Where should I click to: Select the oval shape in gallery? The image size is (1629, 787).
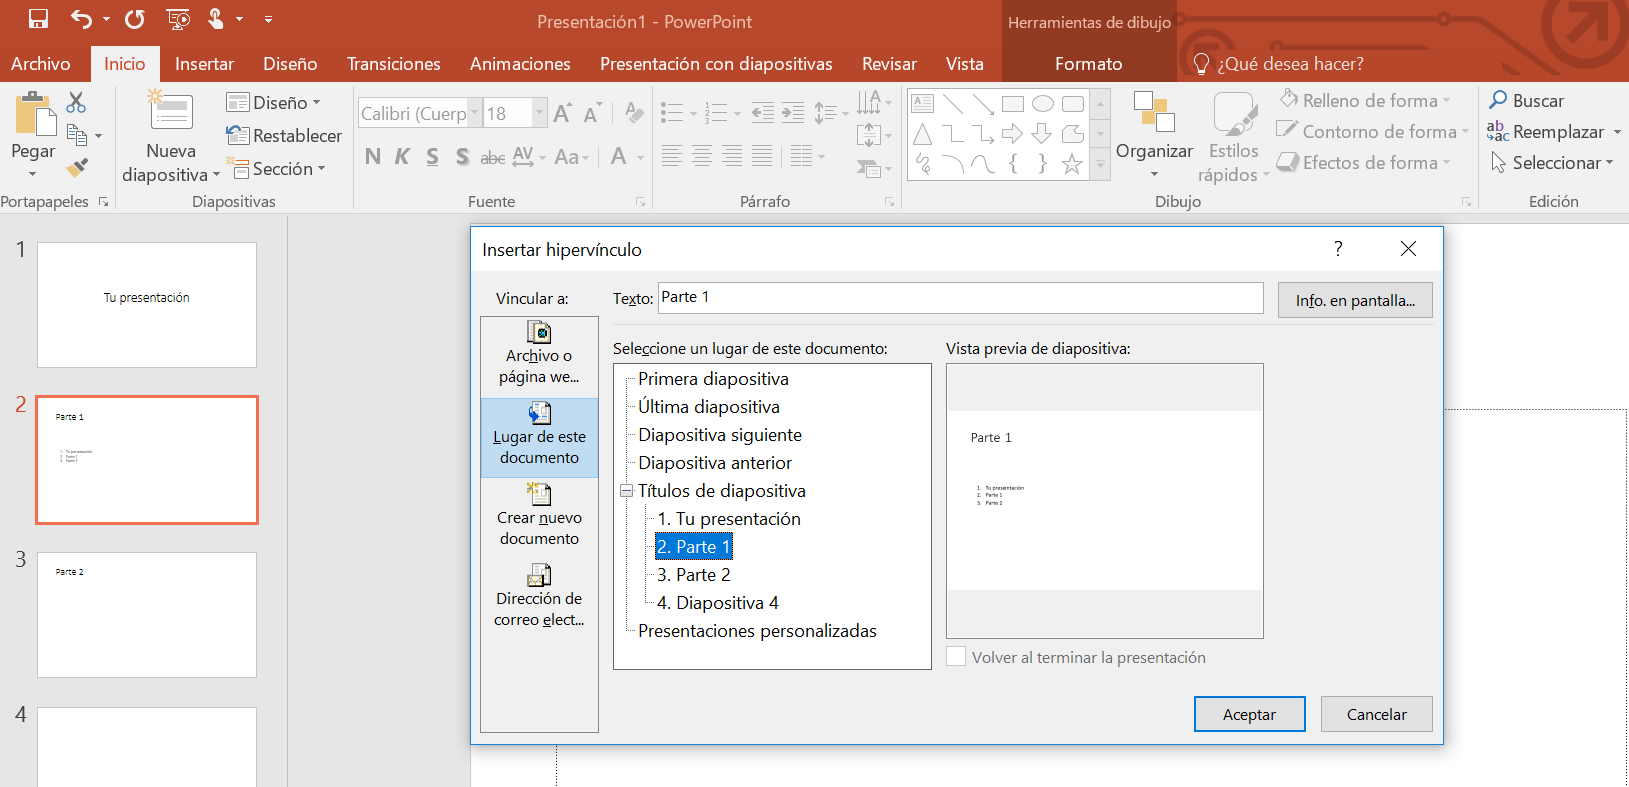click(x=1043, y=104)
